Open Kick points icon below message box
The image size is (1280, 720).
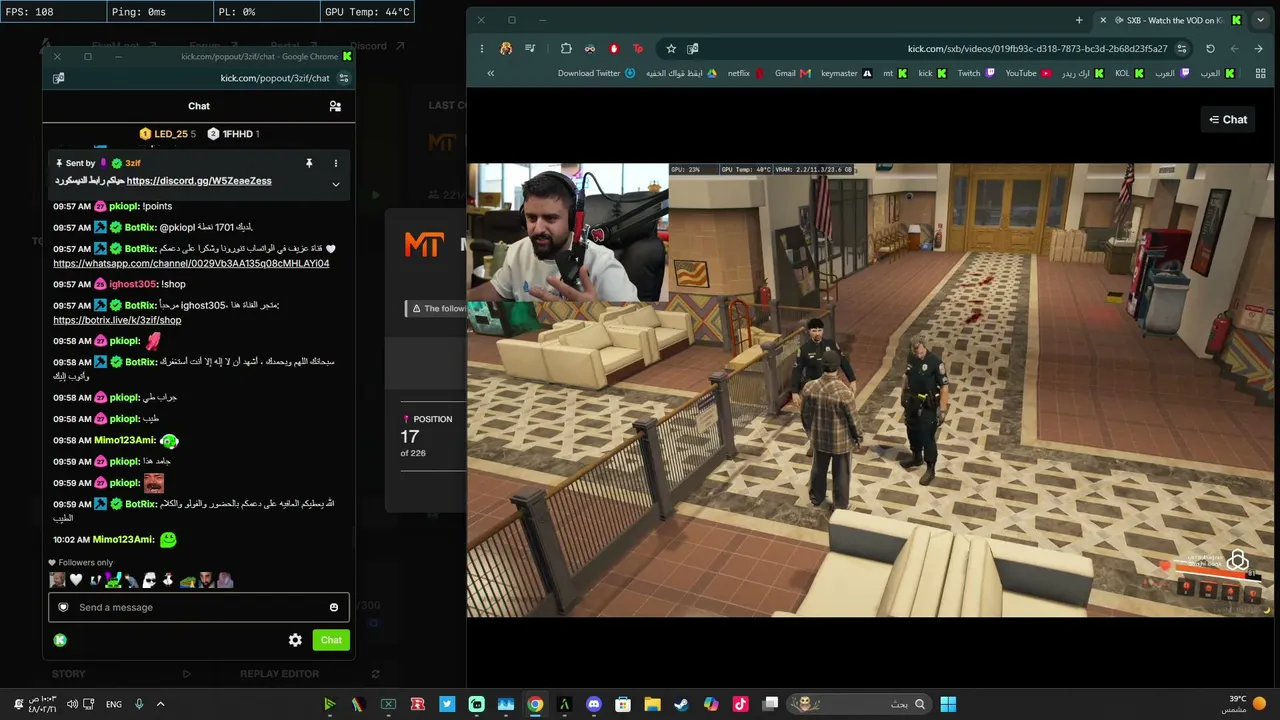60,640
